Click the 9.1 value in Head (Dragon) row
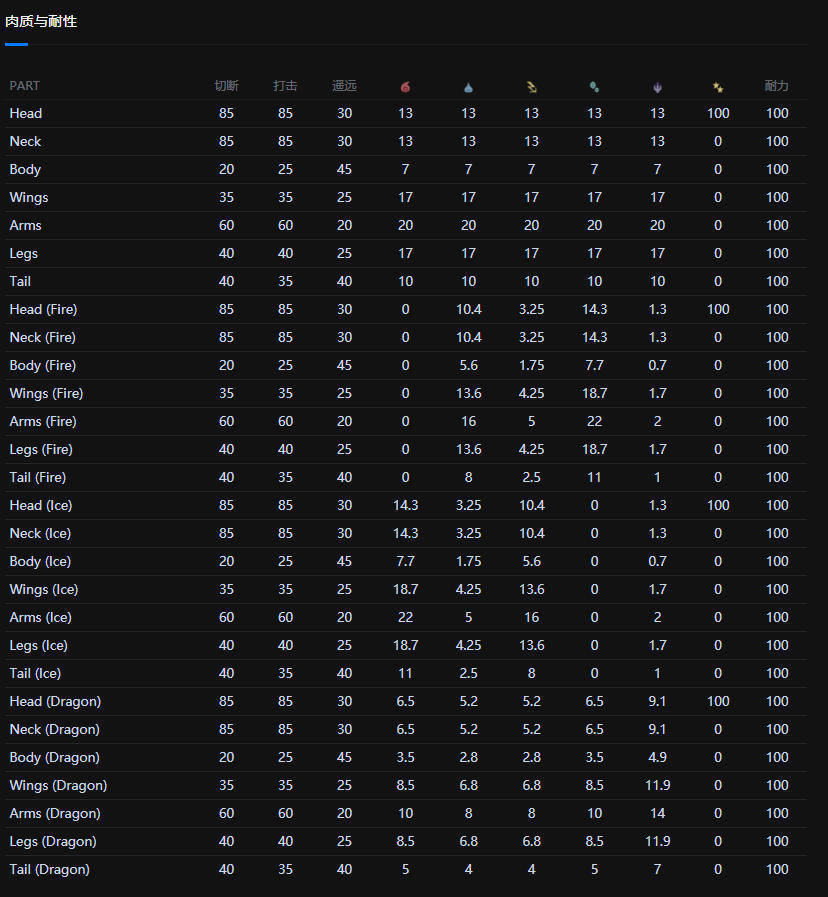 tap(657, 702)
